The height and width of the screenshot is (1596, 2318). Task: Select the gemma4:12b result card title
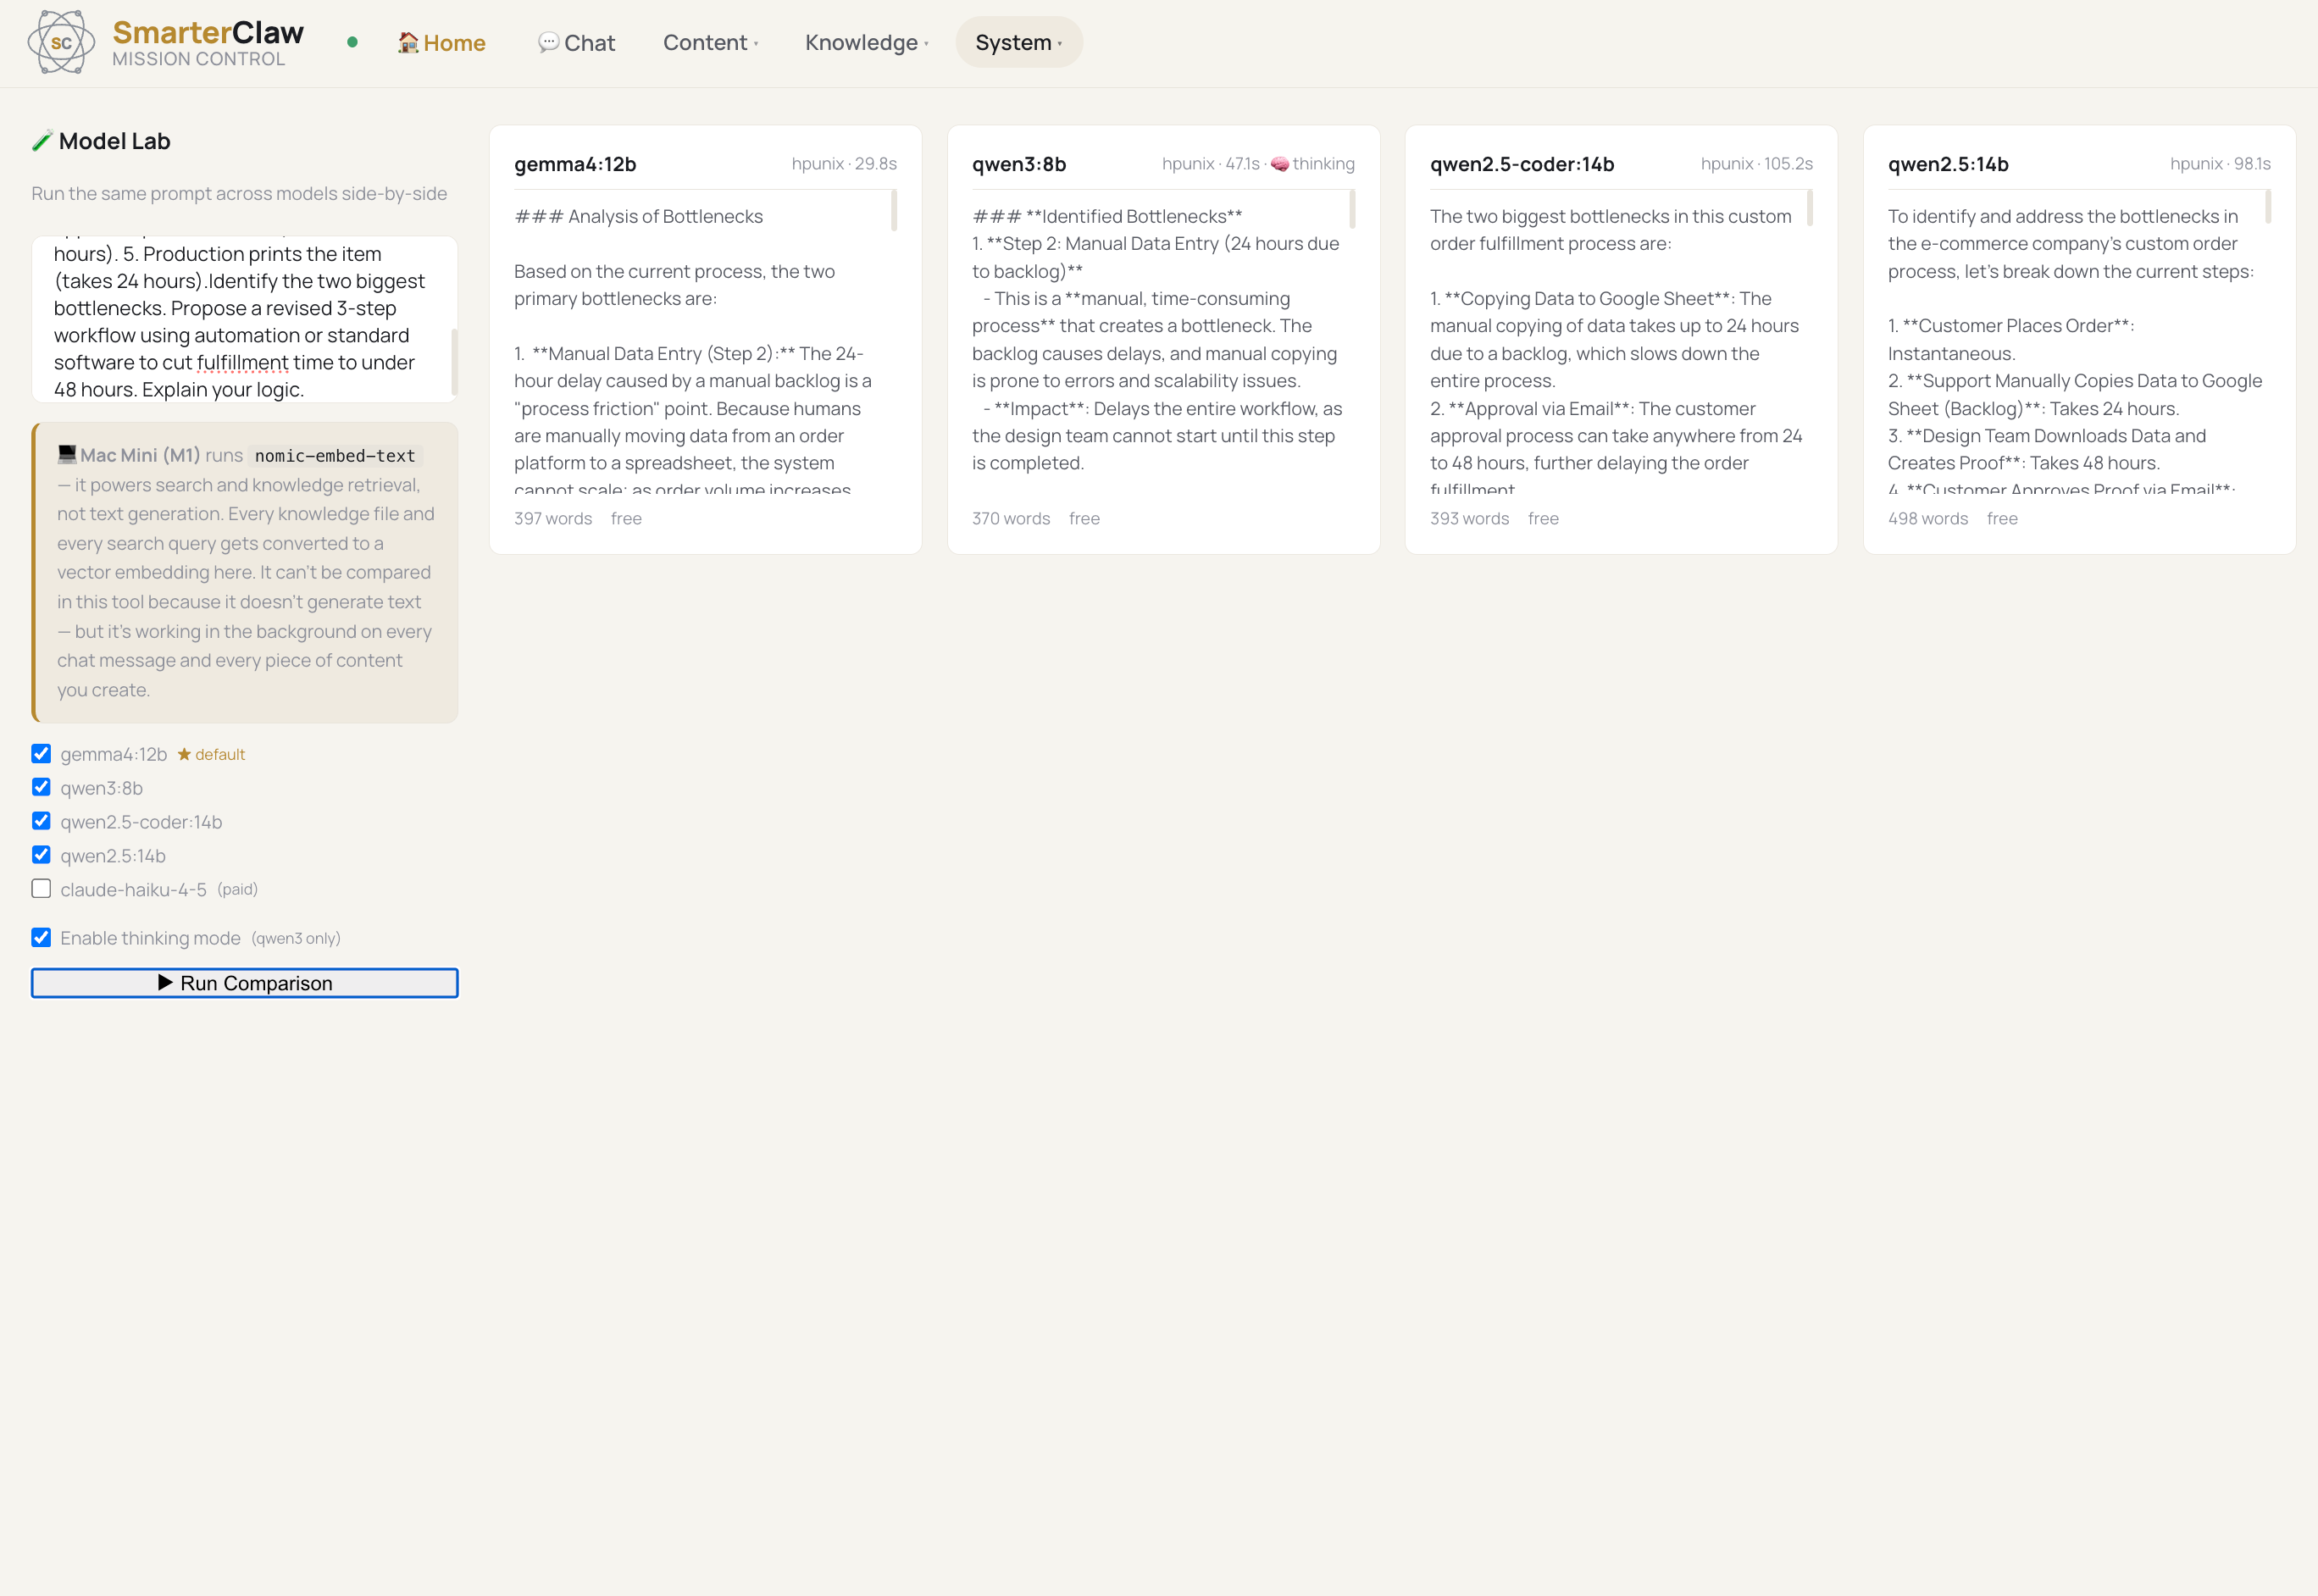click(x=575, y=164)
